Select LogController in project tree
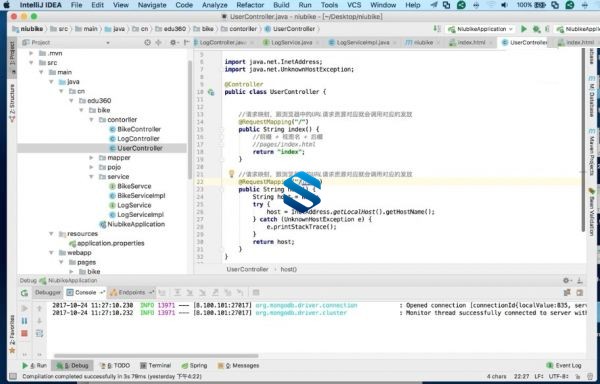600x384 pixels. click(x=134, y=139)
